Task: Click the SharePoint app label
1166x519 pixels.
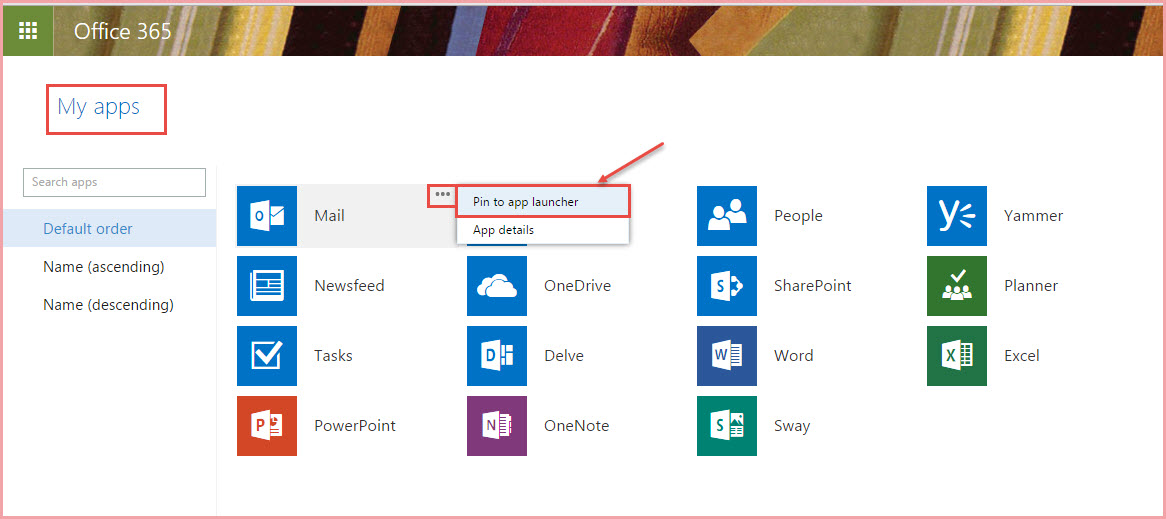Action: [812, 286]
